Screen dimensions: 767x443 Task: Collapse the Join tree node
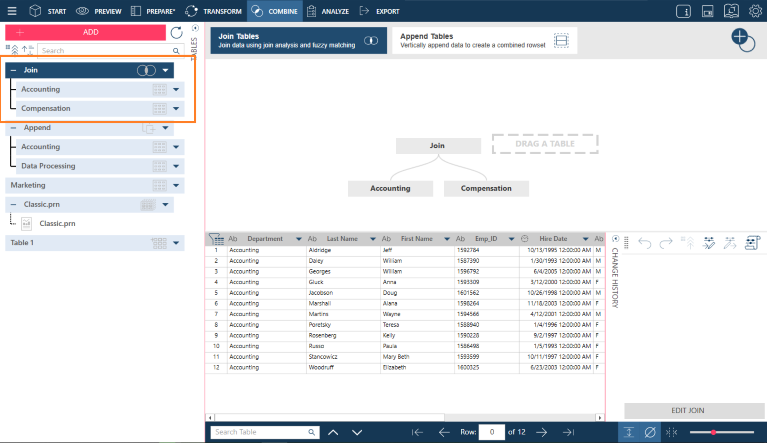(x=13, y=70)
